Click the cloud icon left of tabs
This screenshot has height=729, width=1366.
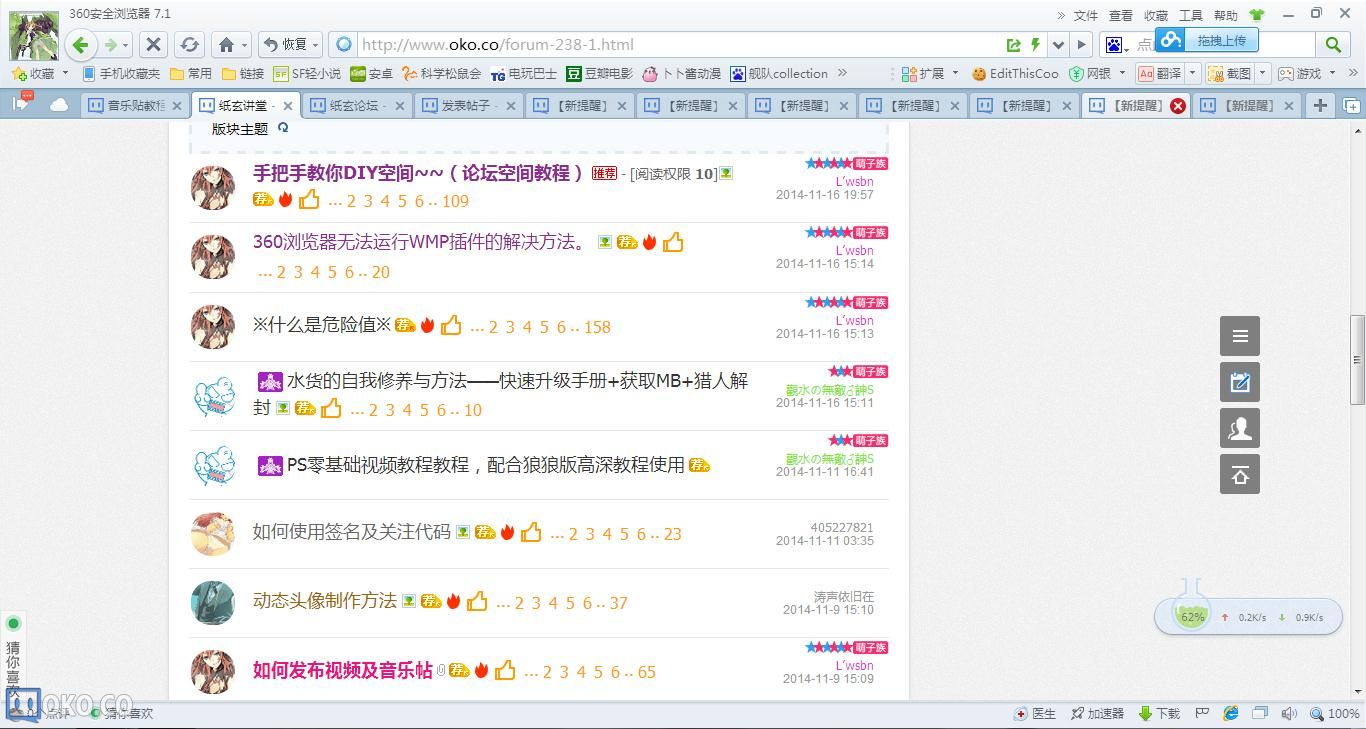pyautogui.click(x=59, y=104)
